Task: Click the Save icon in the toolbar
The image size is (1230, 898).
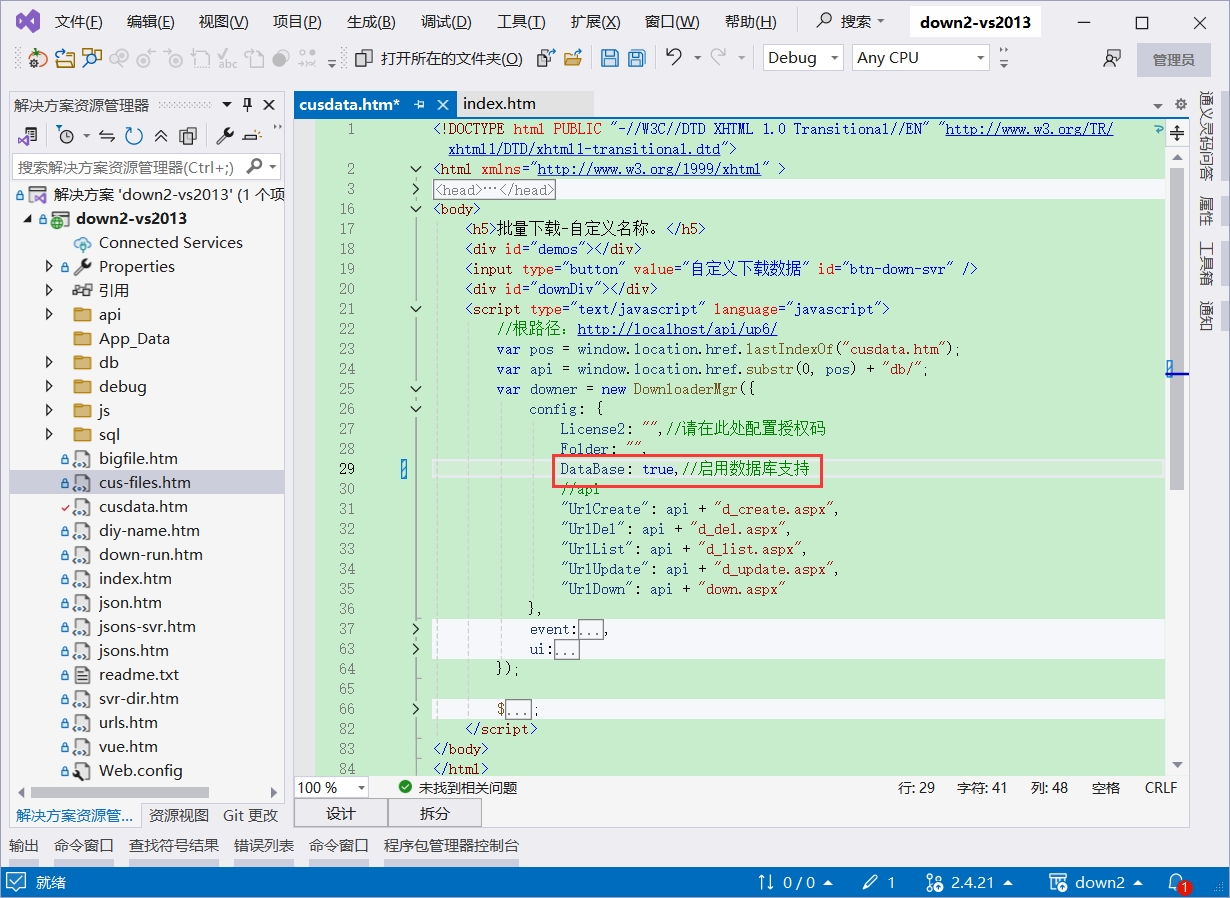Action: point(609,58)
